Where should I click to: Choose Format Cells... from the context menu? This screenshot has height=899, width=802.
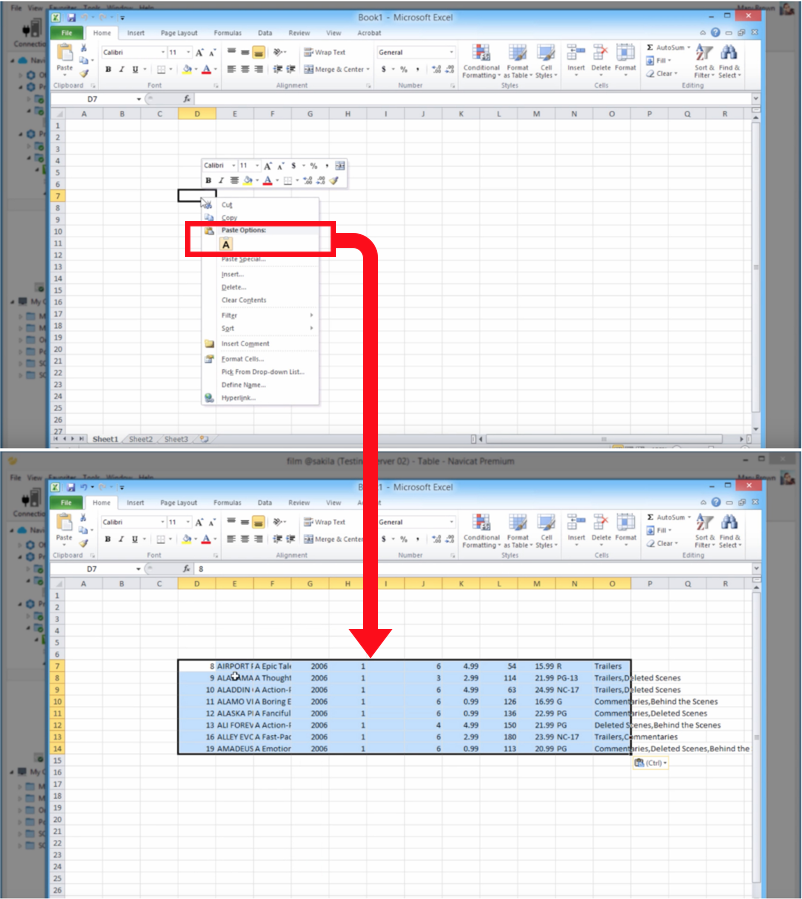point(242,359)
